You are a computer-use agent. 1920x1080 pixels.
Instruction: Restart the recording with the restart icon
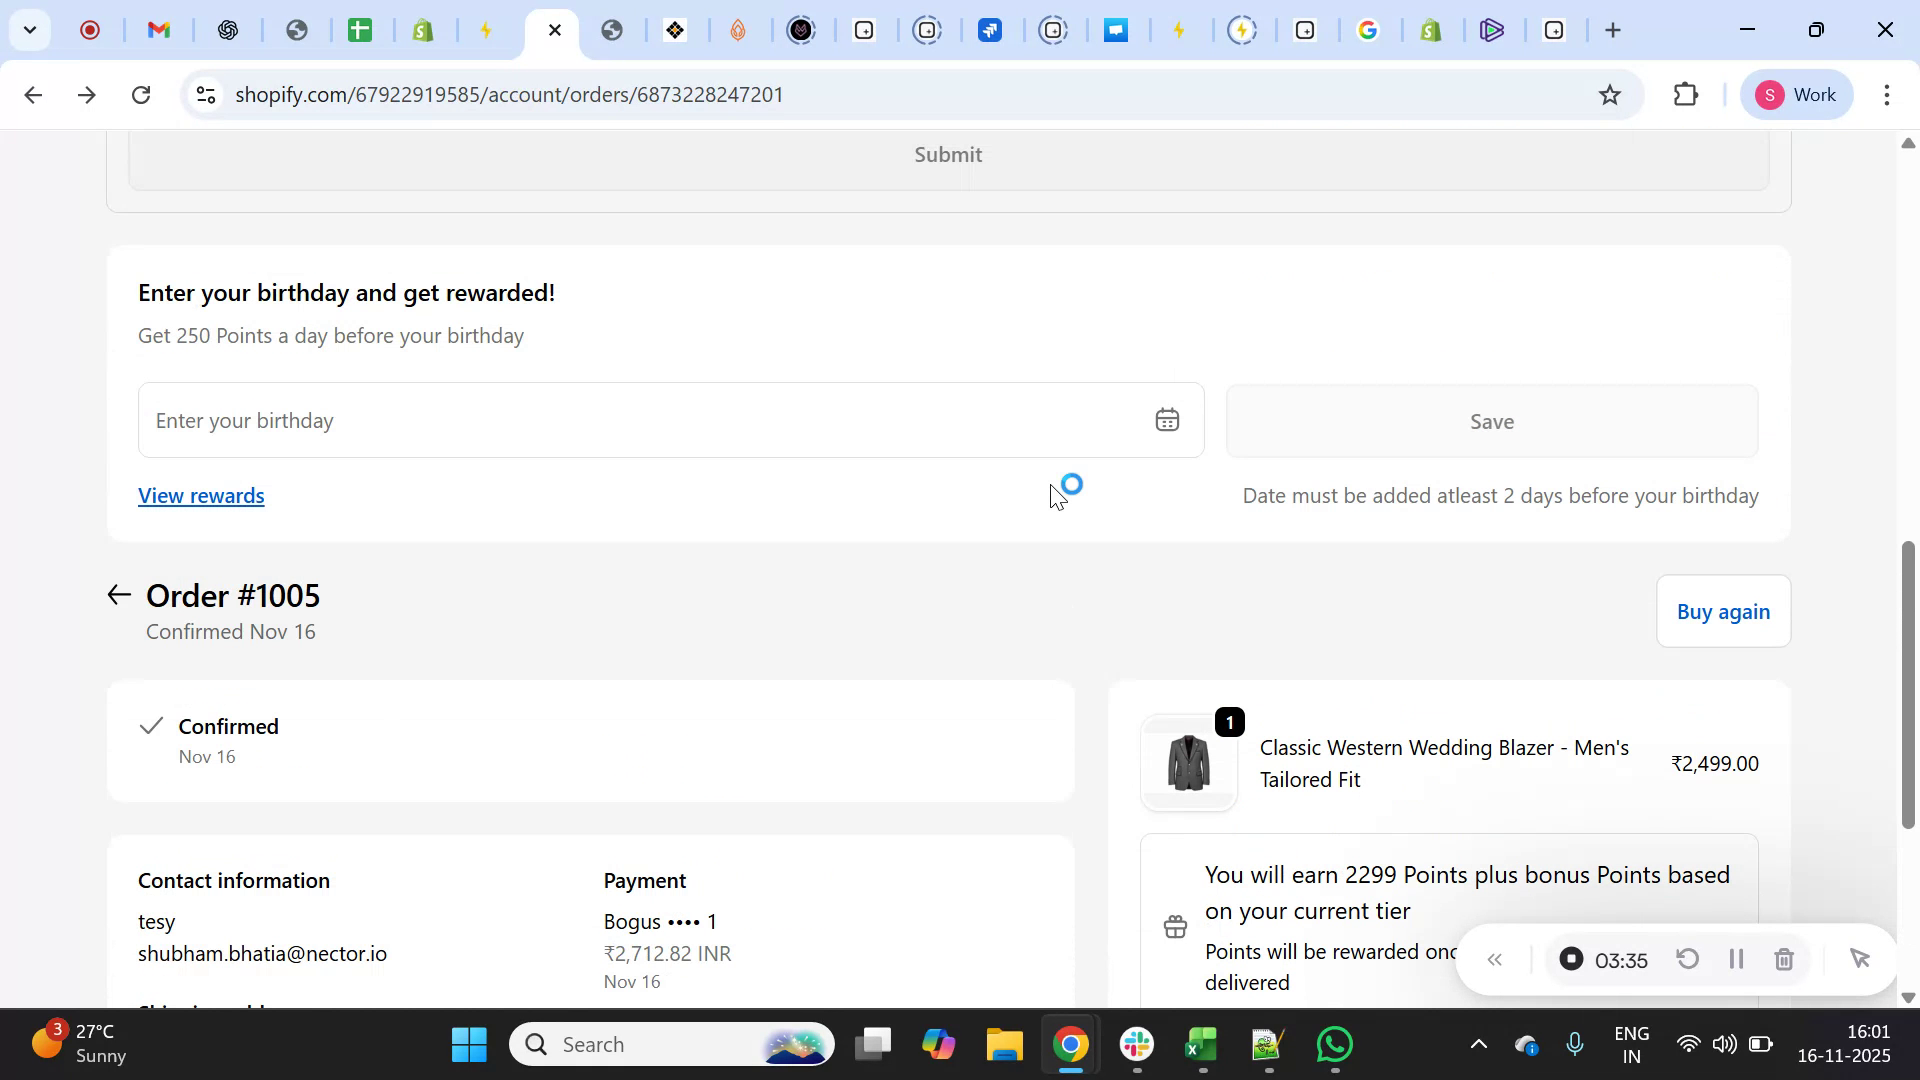click(x=1687, y=959)
